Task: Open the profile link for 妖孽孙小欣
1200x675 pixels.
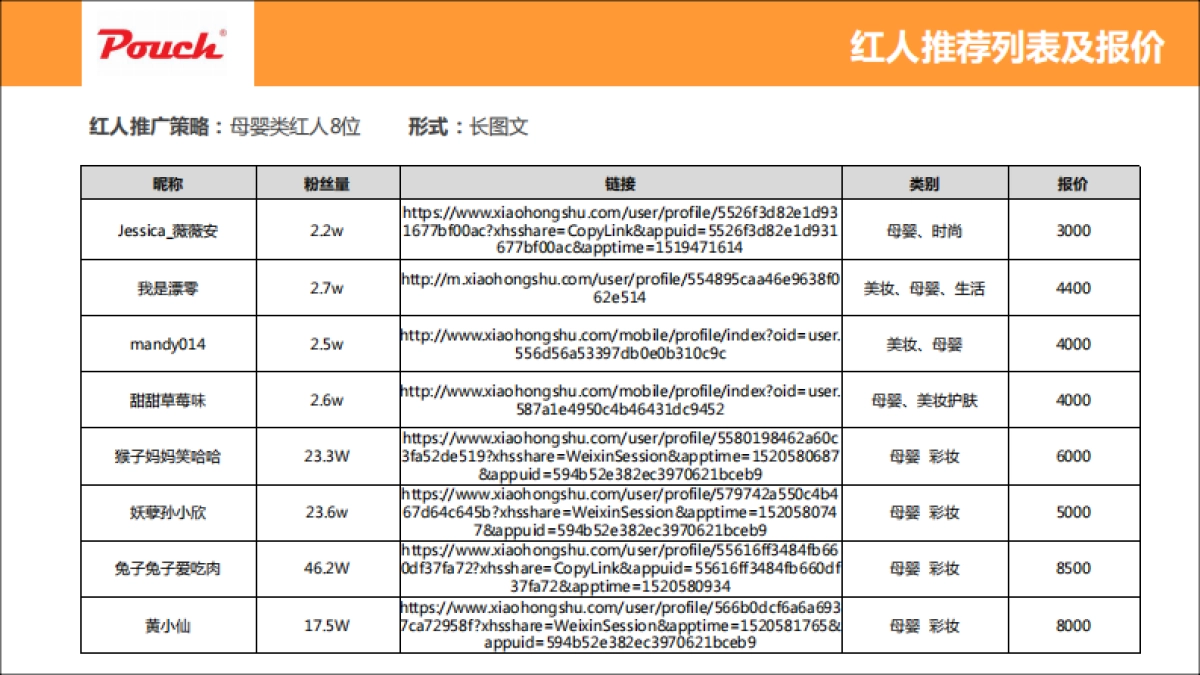Action: [x=620, y=512]
